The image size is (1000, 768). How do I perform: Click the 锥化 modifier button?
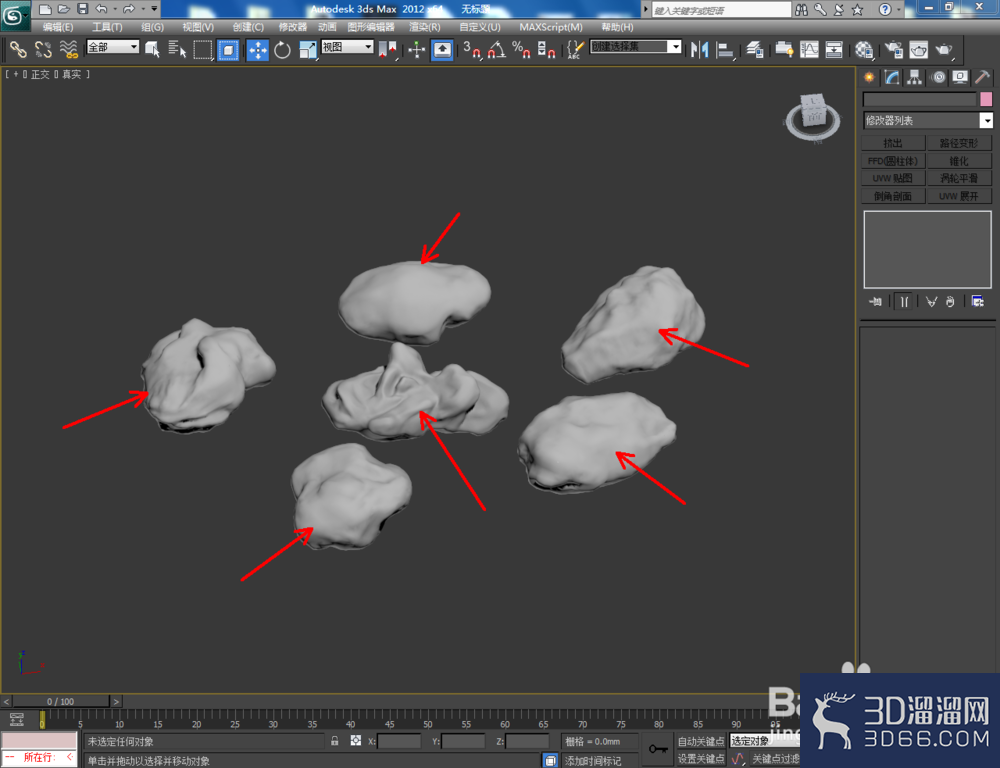tap(959, 161)
